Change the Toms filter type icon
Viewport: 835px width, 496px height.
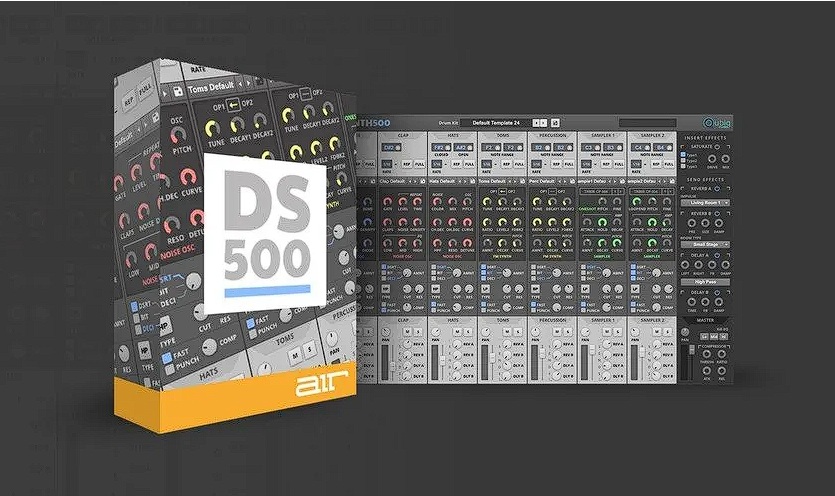tap(486, 289)
